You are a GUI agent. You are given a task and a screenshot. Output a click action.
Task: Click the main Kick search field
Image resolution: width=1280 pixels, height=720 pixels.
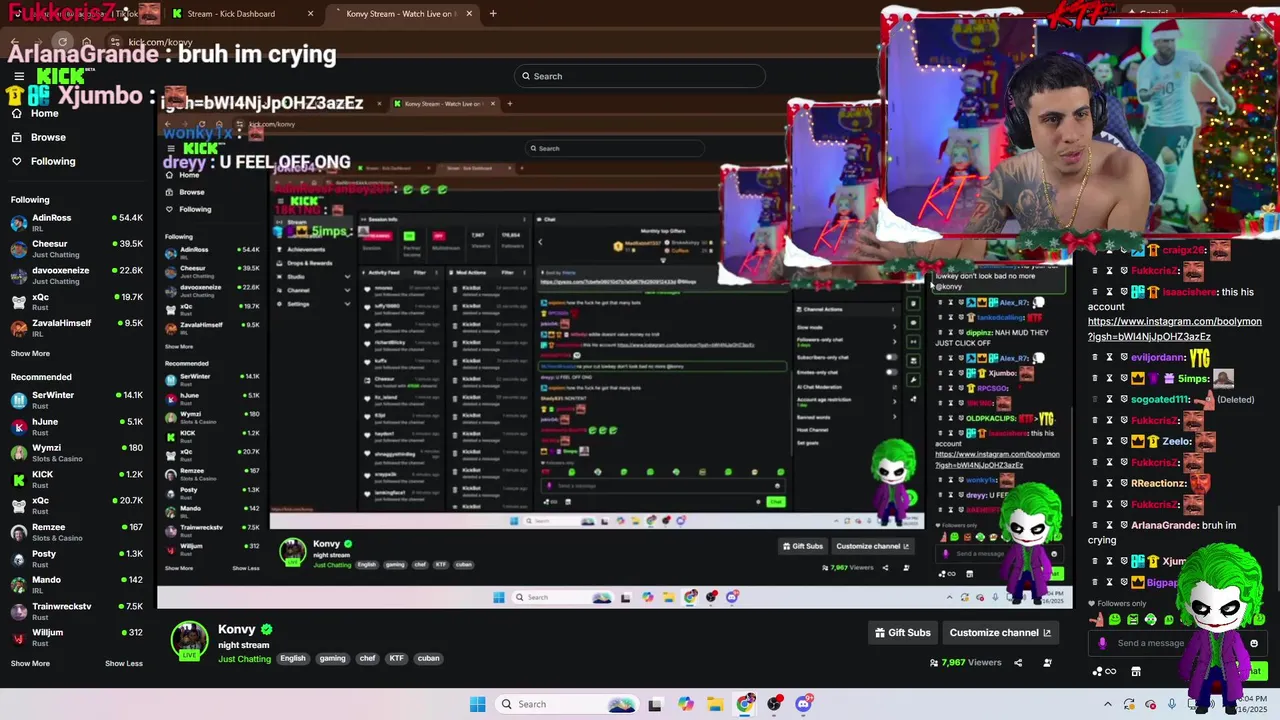640,76
